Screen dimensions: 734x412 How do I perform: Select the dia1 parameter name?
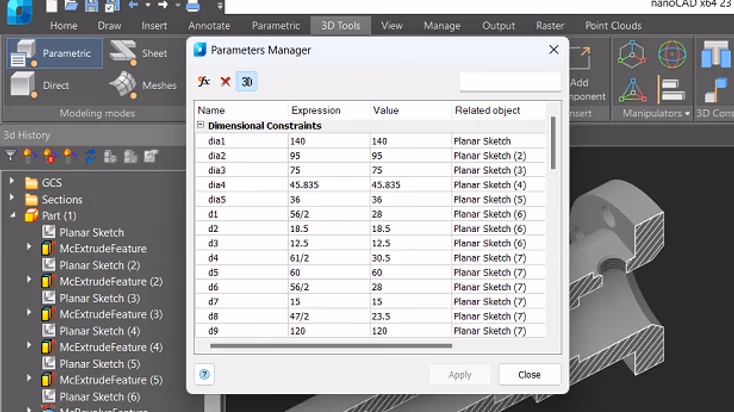click(x=217, y=141)
